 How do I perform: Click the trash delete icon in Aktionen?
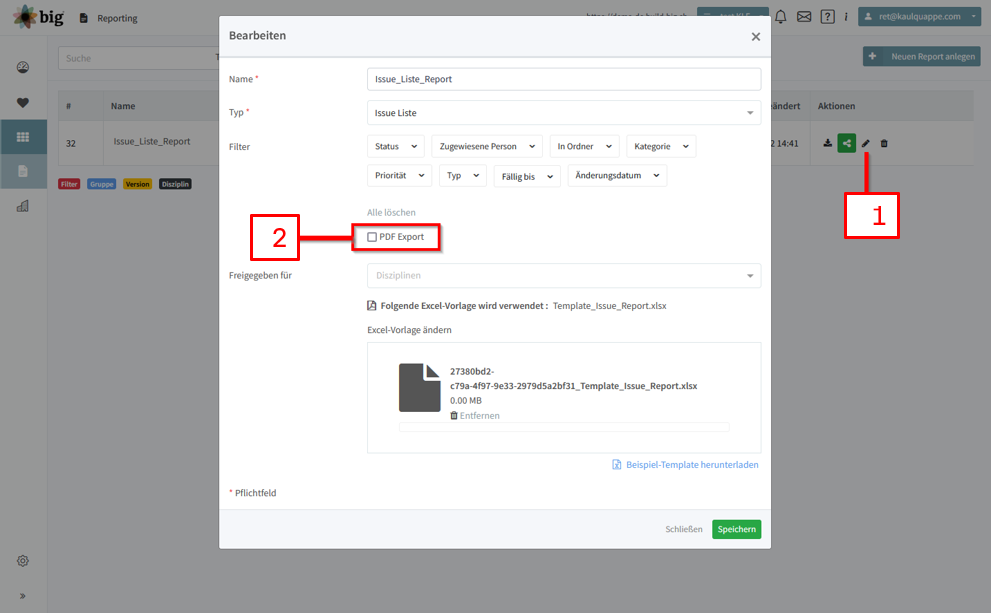pos(884,143)
